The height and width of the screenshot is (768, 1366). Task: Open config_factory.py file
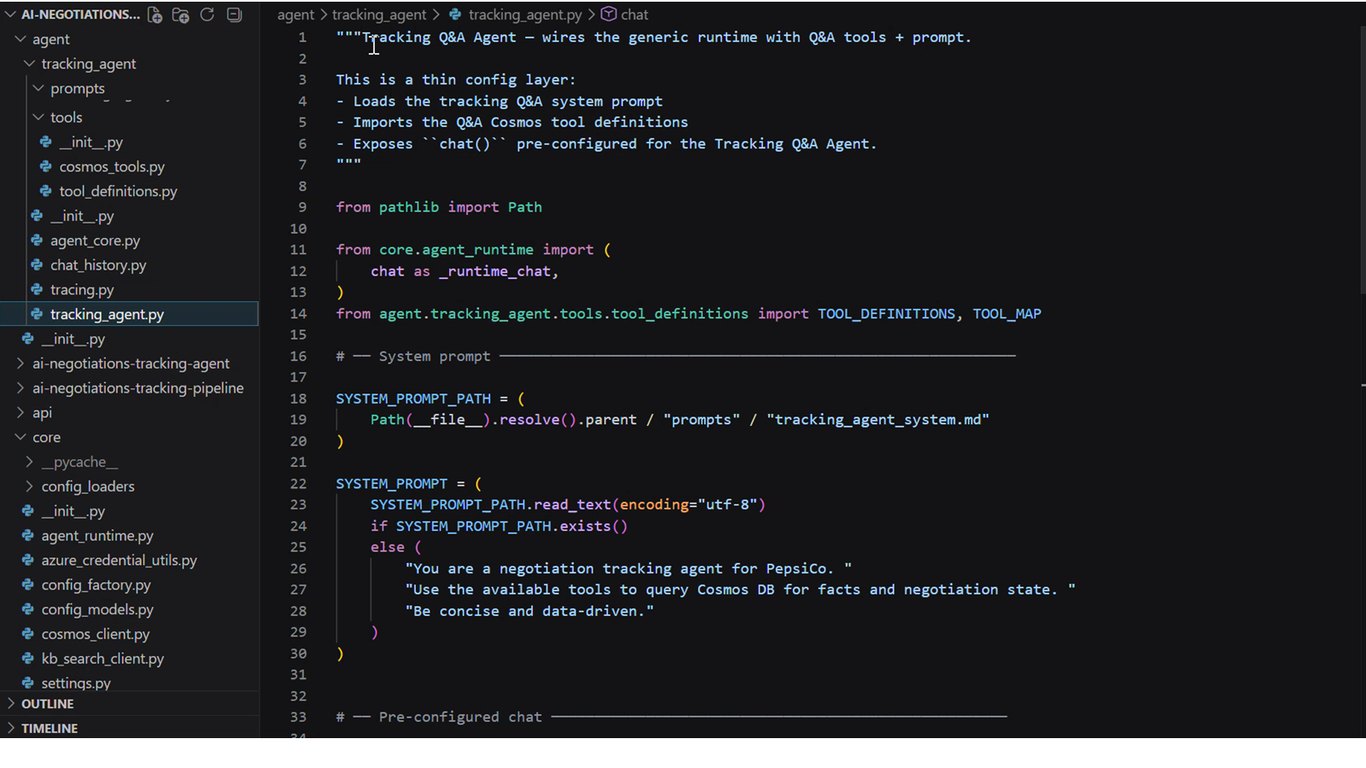point(96,585)
